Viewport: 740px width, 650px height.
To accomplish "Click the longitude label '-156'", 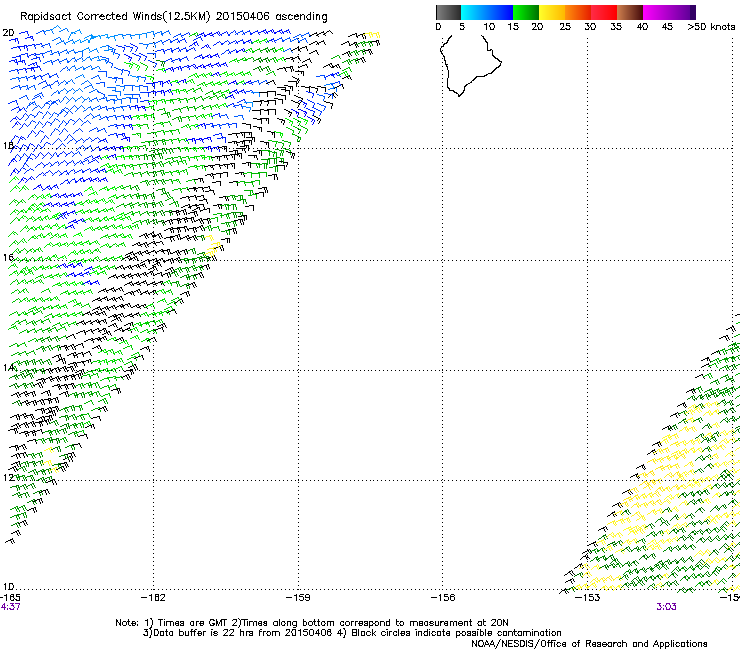I will (443, 598).
